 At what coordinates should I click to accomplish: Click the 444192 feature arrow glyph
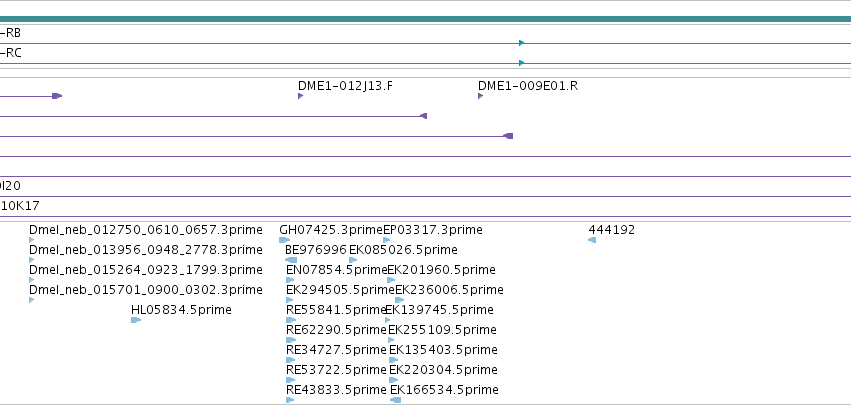click(592, 240)
